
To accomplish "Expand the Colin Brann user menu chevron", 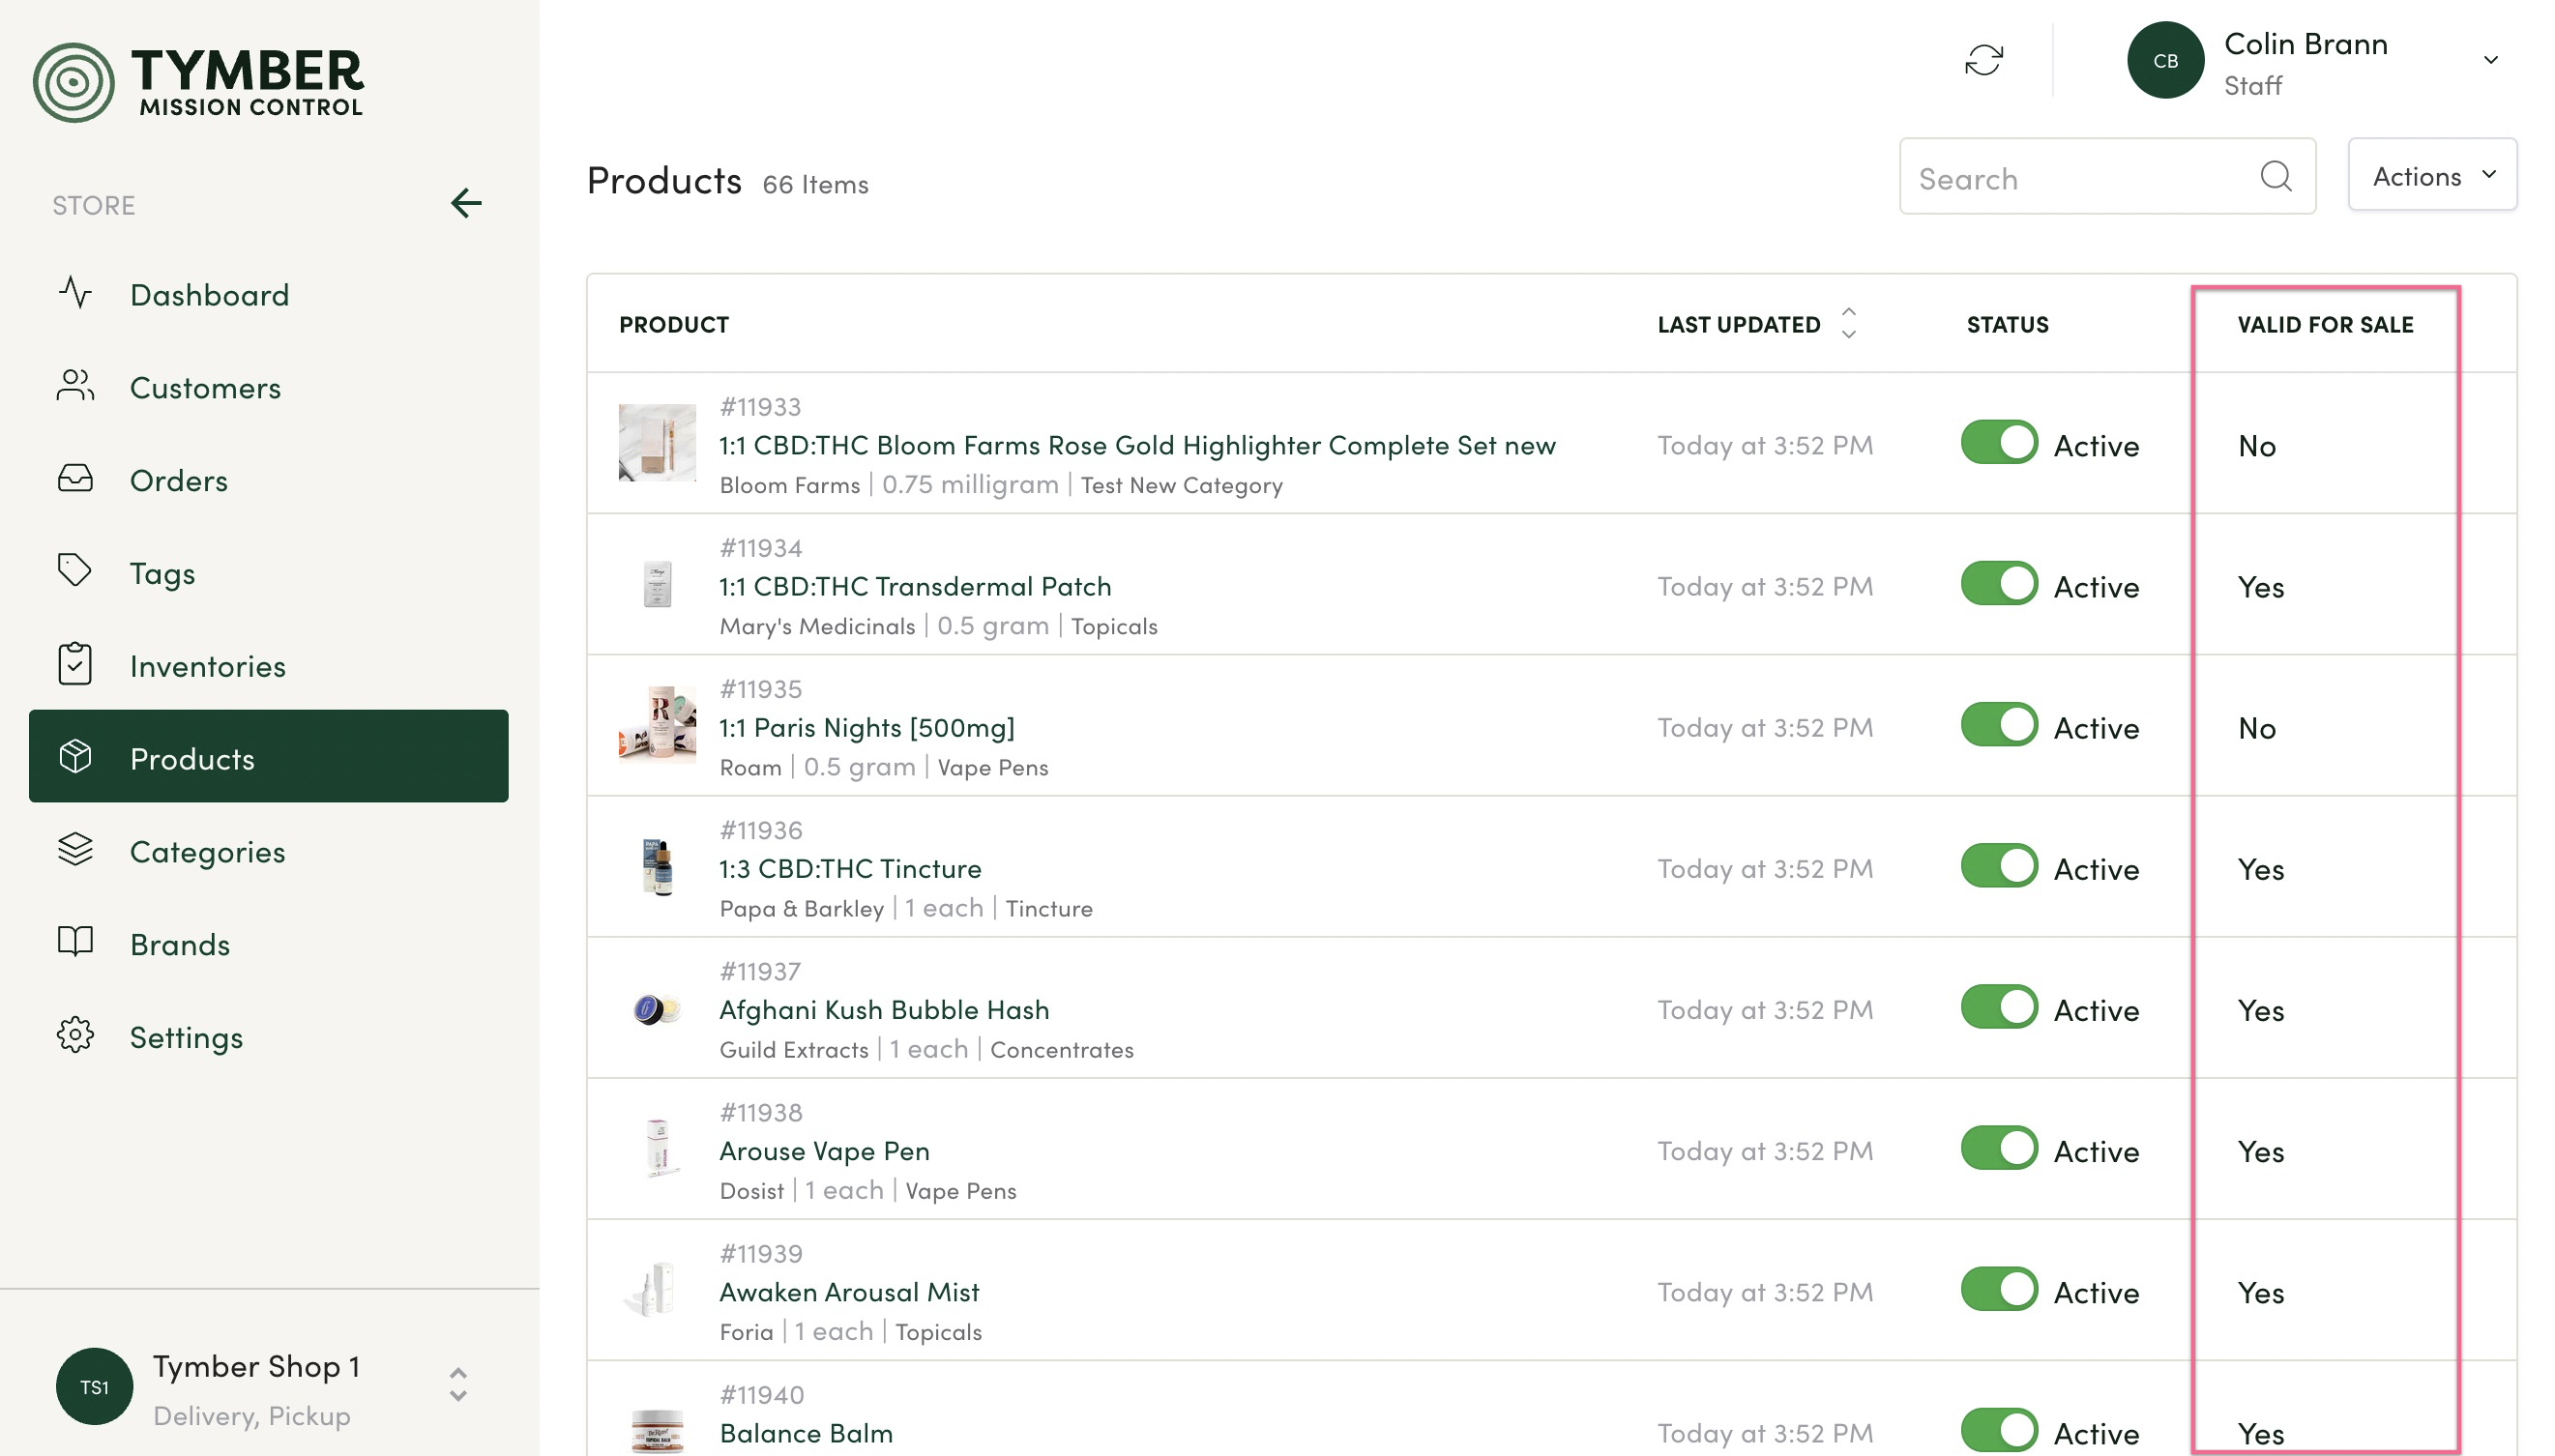I will 2490,60.
